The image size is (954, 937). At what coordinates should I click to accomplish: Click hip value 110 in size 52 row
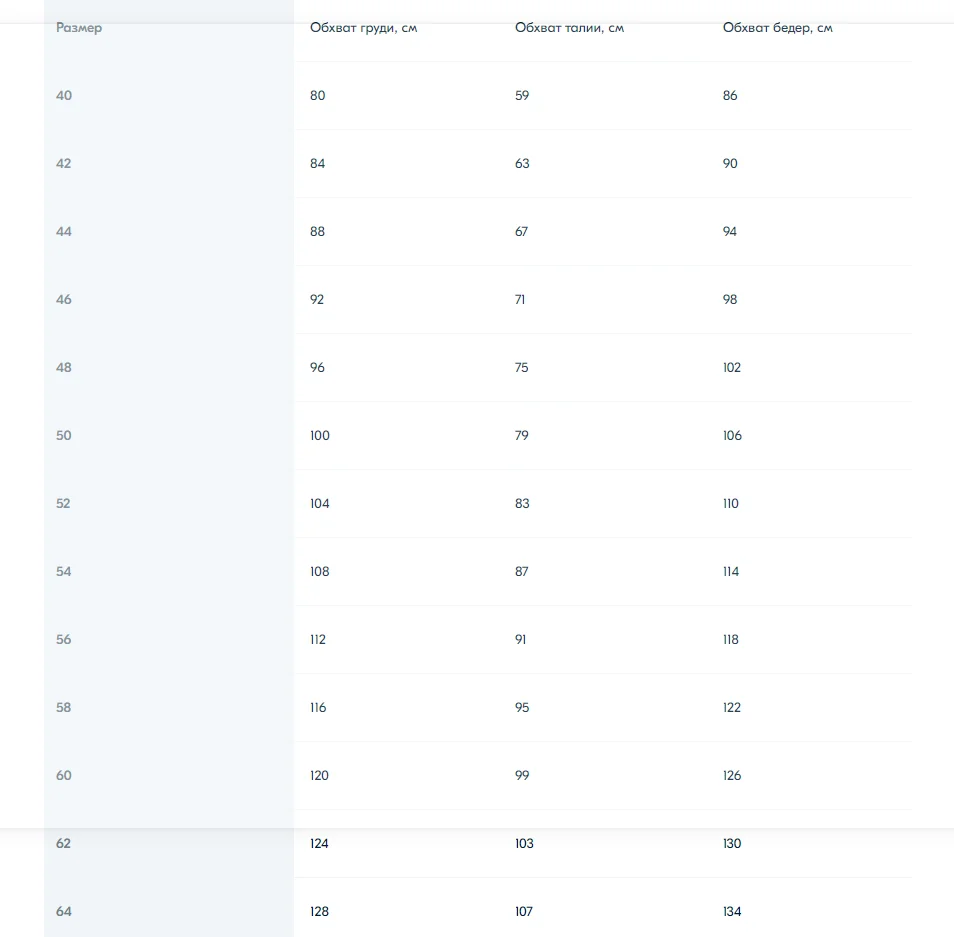pyautogui.click(x=731, y=504)
